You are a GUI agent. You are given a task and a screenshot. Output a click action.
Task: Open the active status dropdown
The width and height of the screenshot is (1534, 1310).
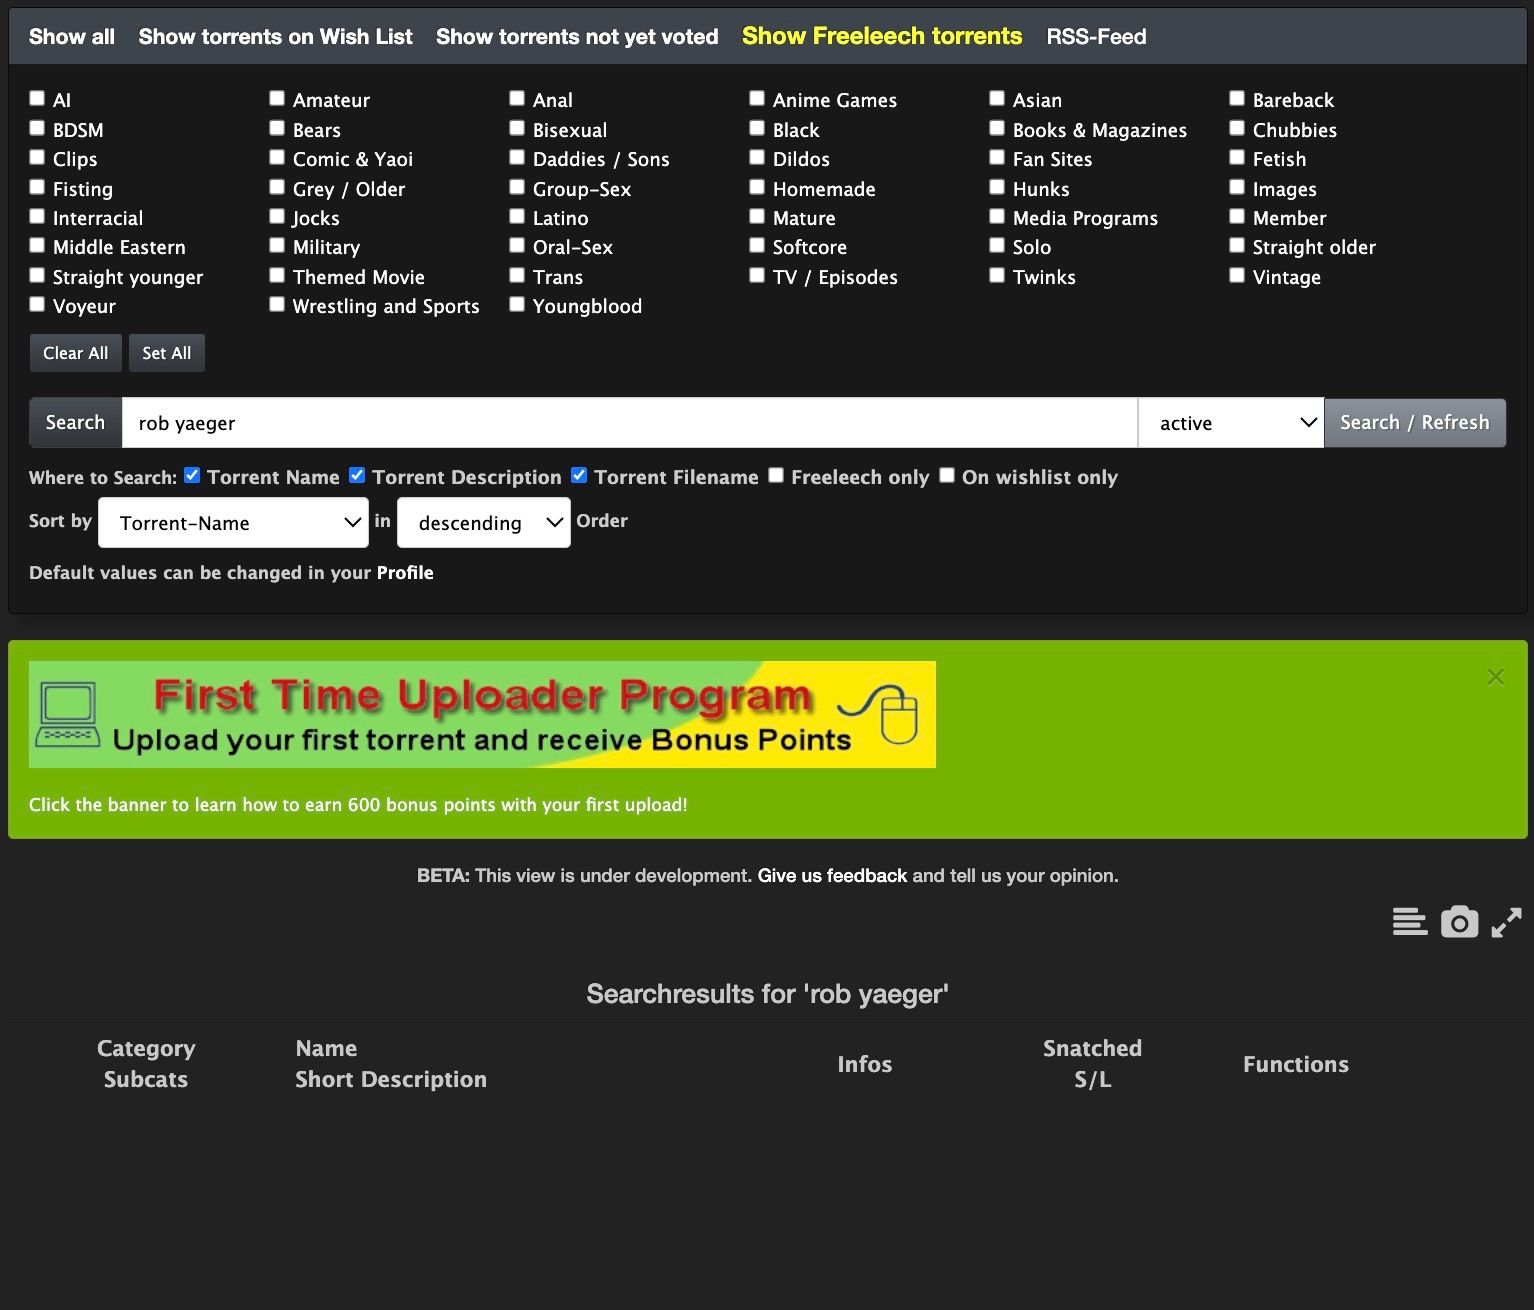point(1231,423)
